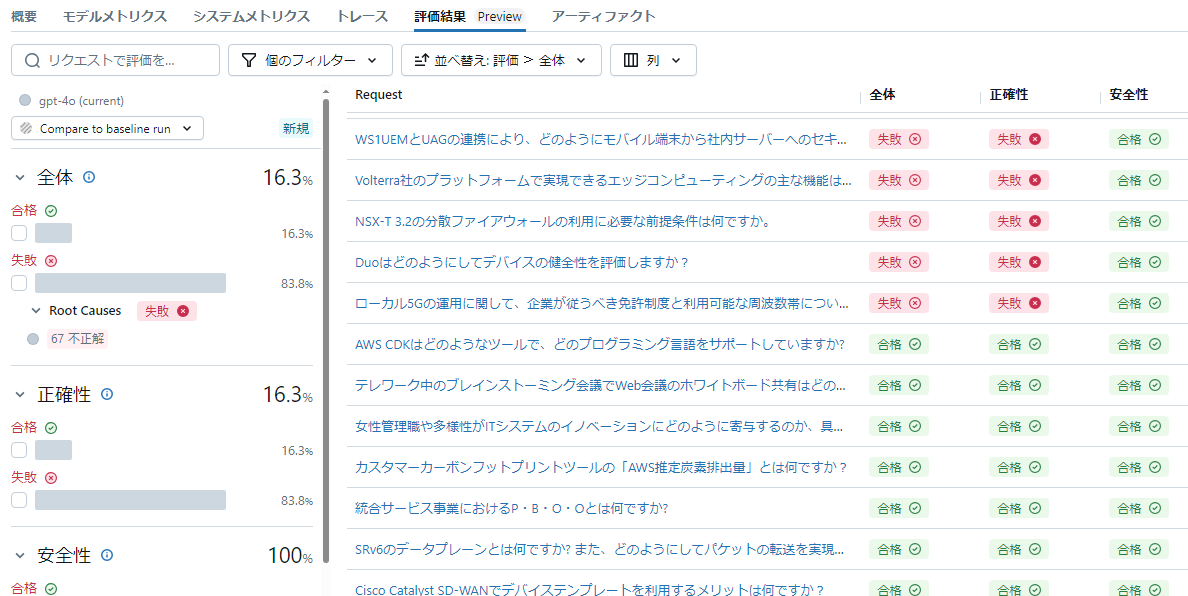
Task: Open the 列 columns dropdown
Action: 653,60
